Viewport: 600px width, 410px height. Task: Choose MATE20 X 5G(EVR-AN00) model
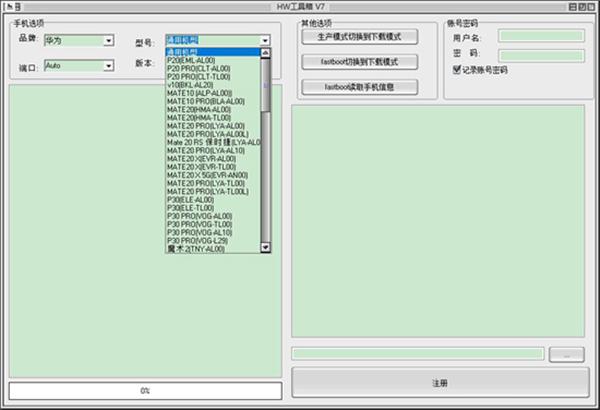[x=213, y=175]
